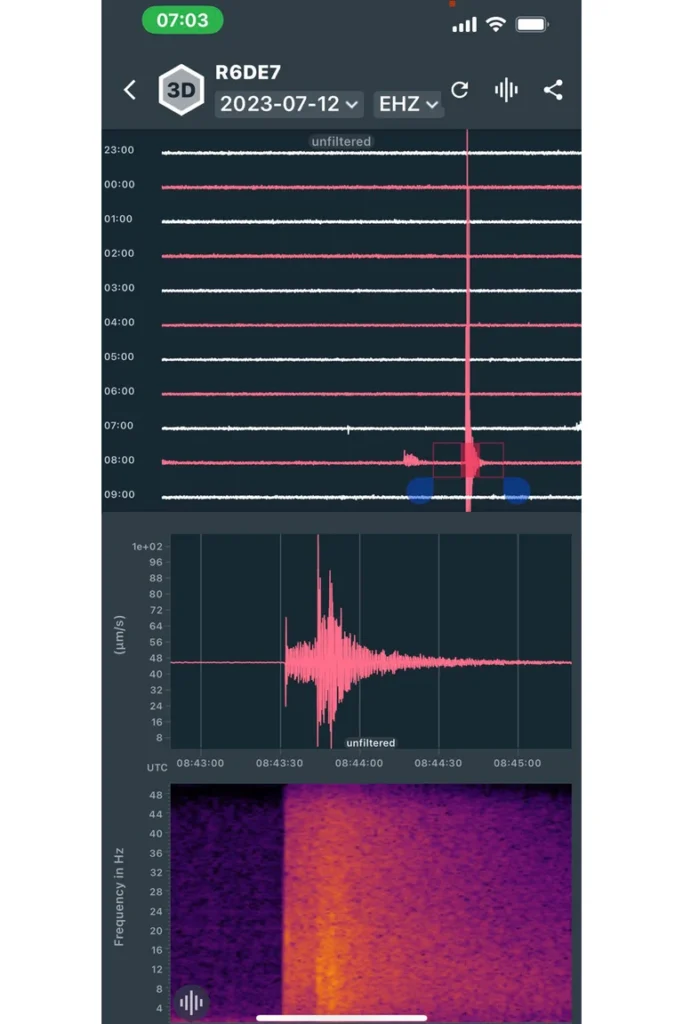Viewport: 683px width, 1024px height.
Task: Select the 00:00 helicorder trace
Action: (x=370, y=187)
